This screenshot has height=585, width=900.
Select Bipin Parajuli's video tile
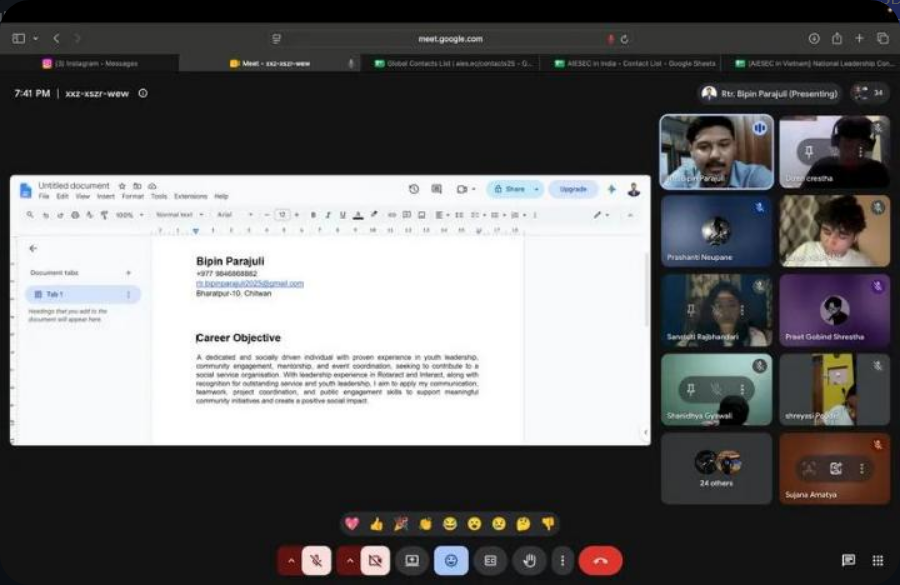click(x=716, y=152)
